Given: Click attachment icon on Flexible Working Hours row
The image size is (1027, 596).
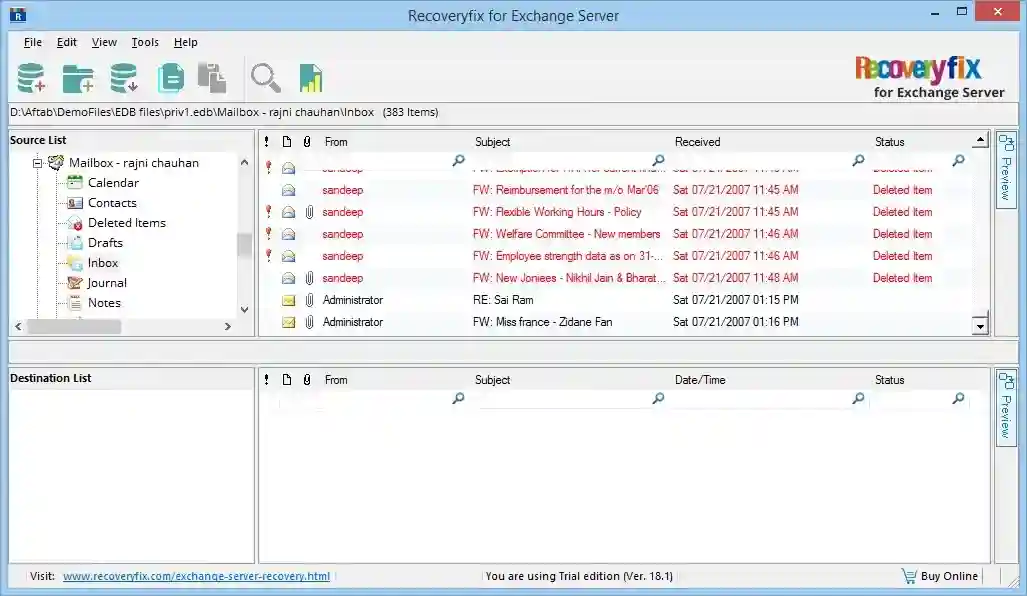Looking at the screenshot, I should pyautogui.click(x=309, y=212).
